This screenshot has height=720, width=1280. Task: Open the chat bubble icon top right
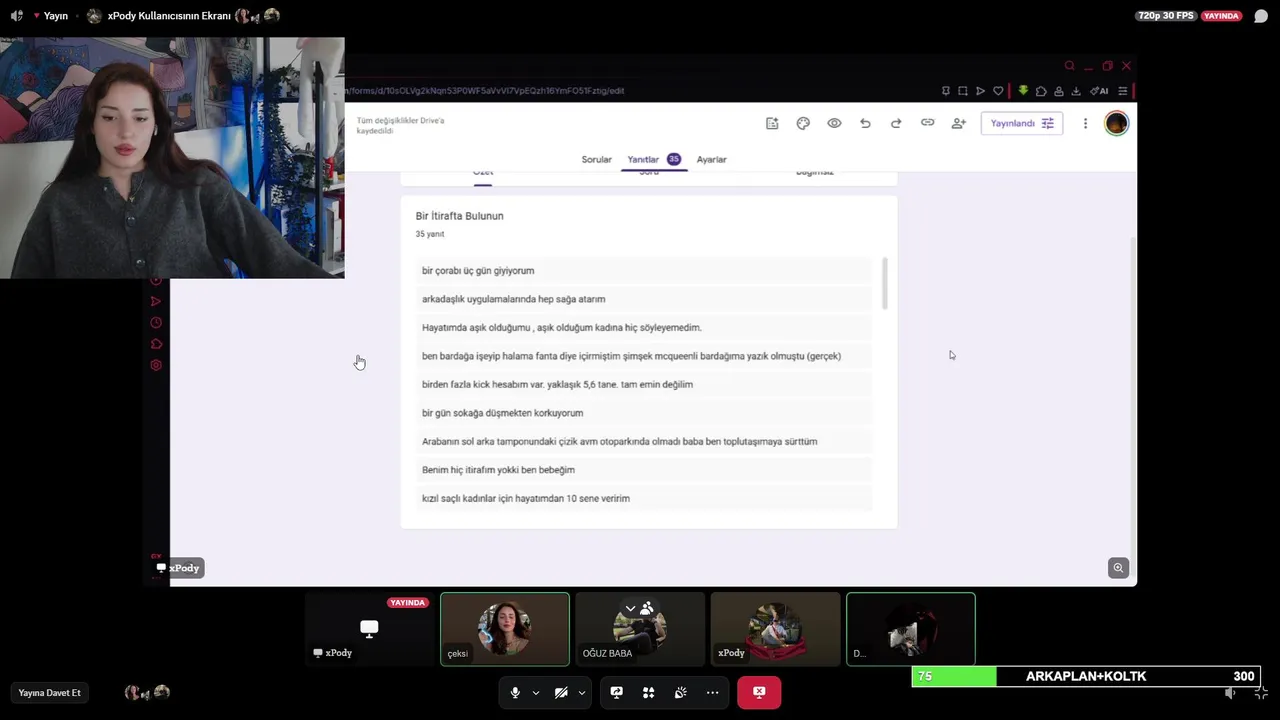pos(1261,16)
